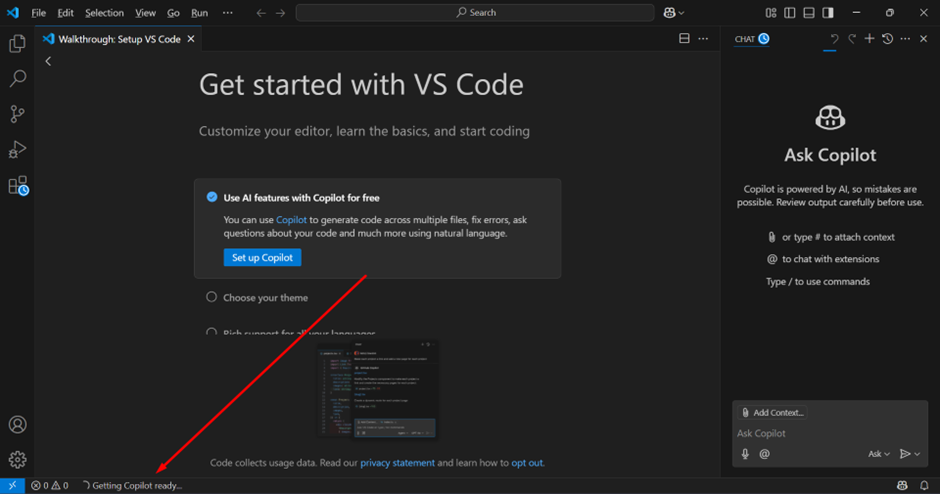The height and width of the screenshot is (494, 940).
Task: Click the VS Code logo in title bar
Action: tap(13, 13)
